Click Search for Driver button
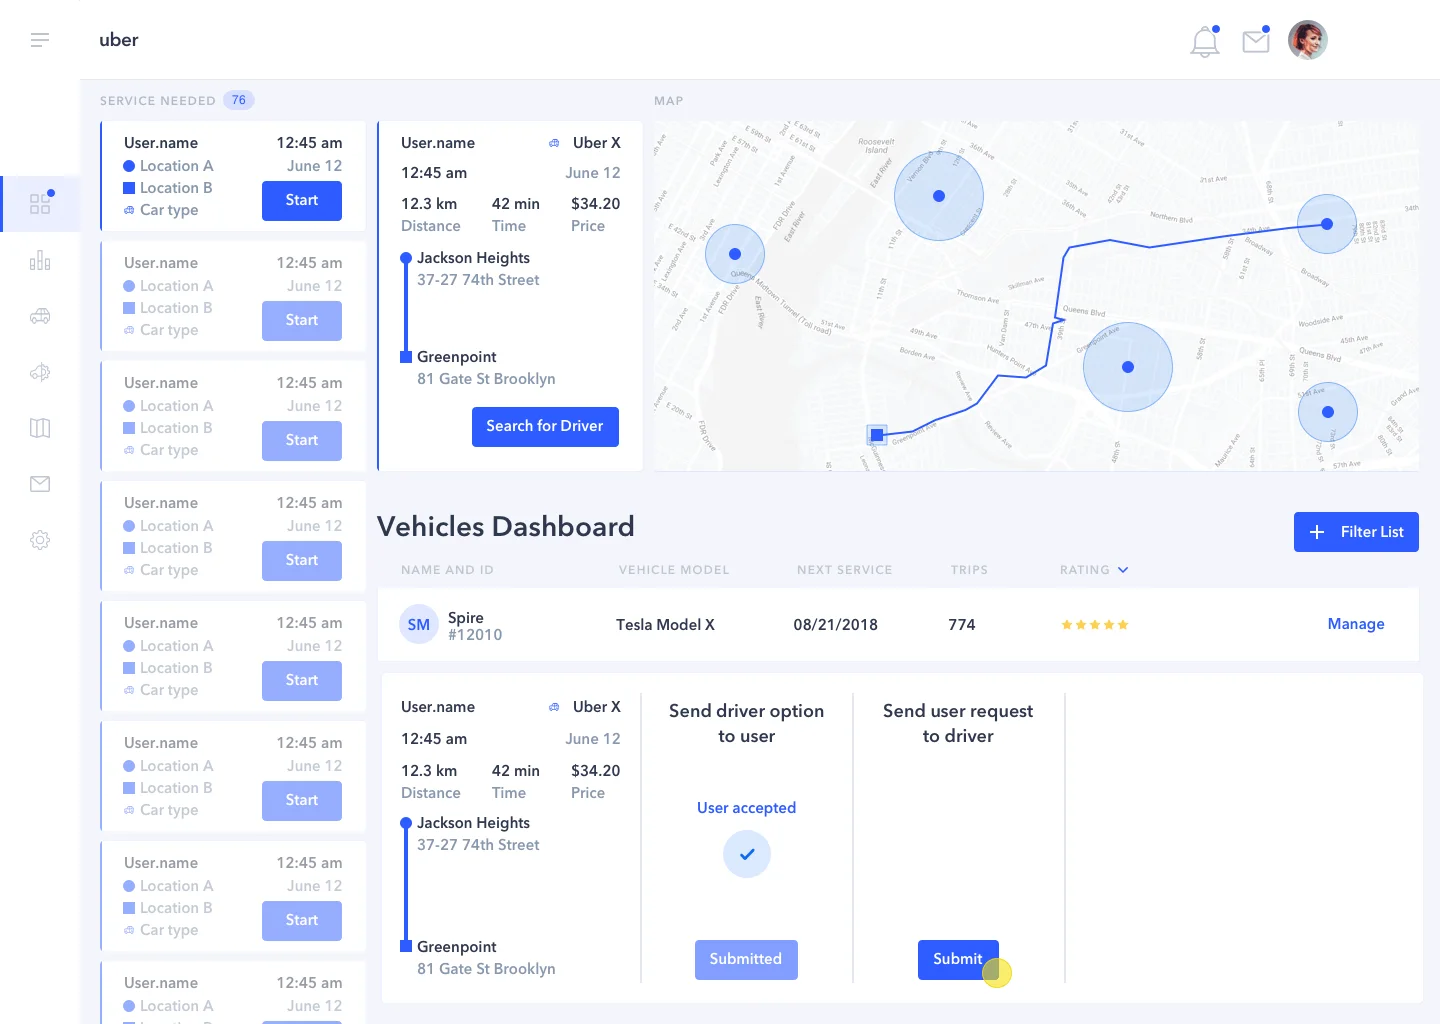Screen dimensions: 1440x1024 (x=545, y=426)
